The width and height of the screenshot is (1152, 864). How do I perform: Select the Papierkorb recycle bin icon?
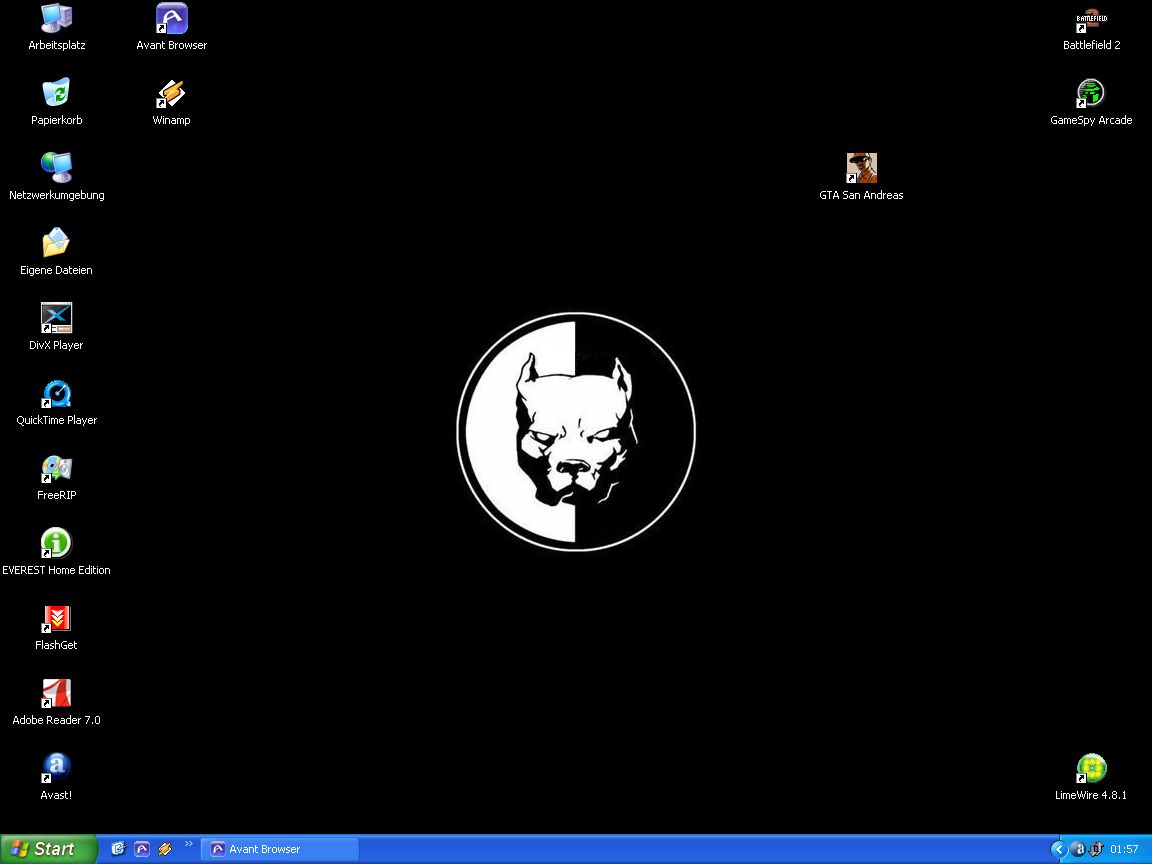click(x=56, y=94)
